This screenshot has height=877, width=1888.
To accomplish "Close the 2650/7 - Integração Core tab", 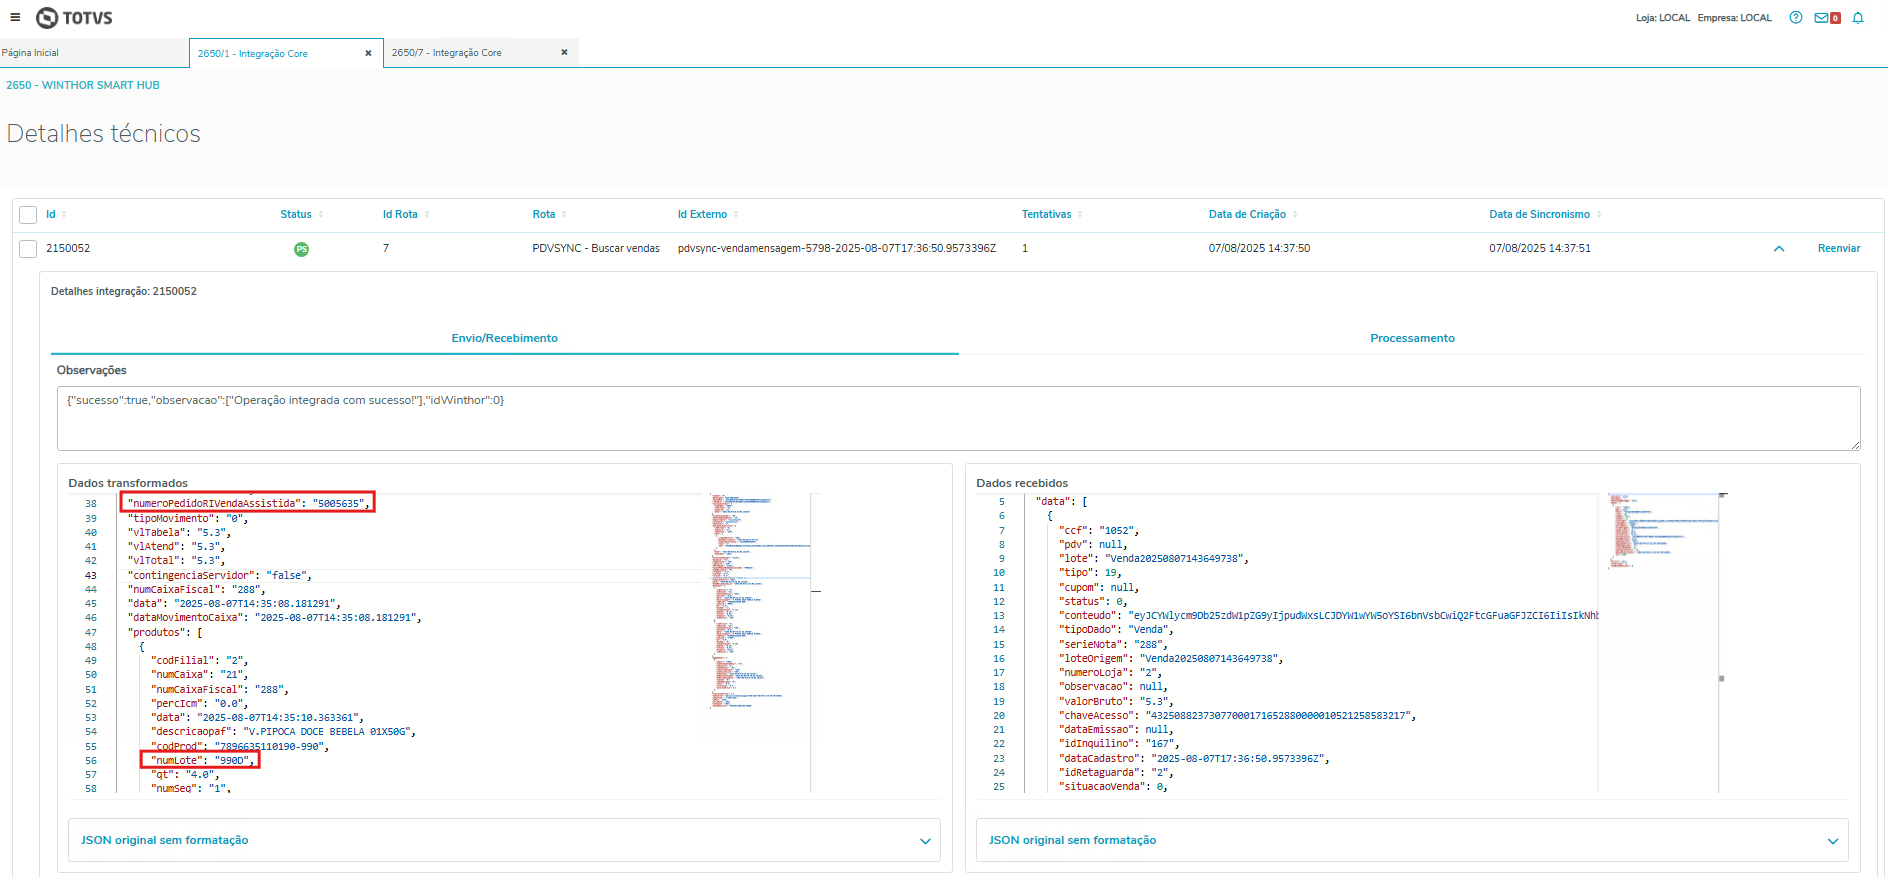I will [x=564, y=52].
